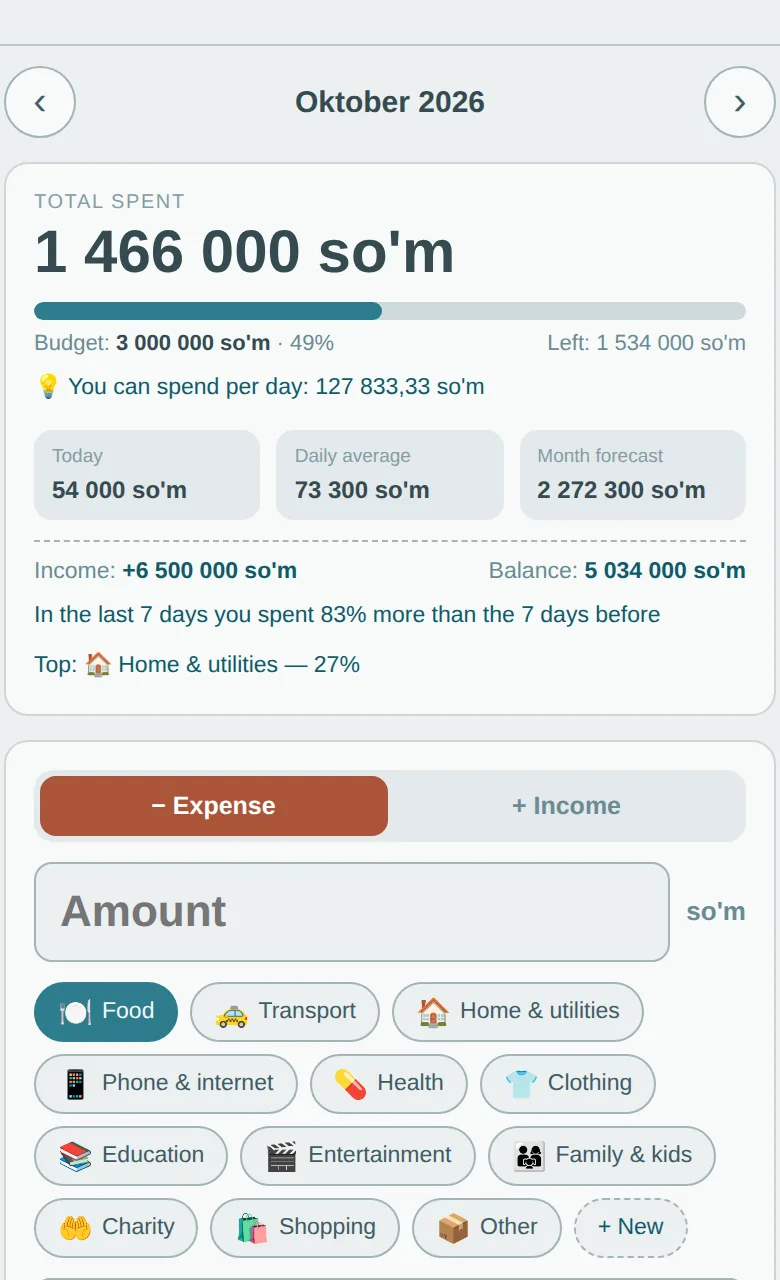Select the Charity category chip
Viewport: 780px width, 1280px height.
coord(116,1228)
